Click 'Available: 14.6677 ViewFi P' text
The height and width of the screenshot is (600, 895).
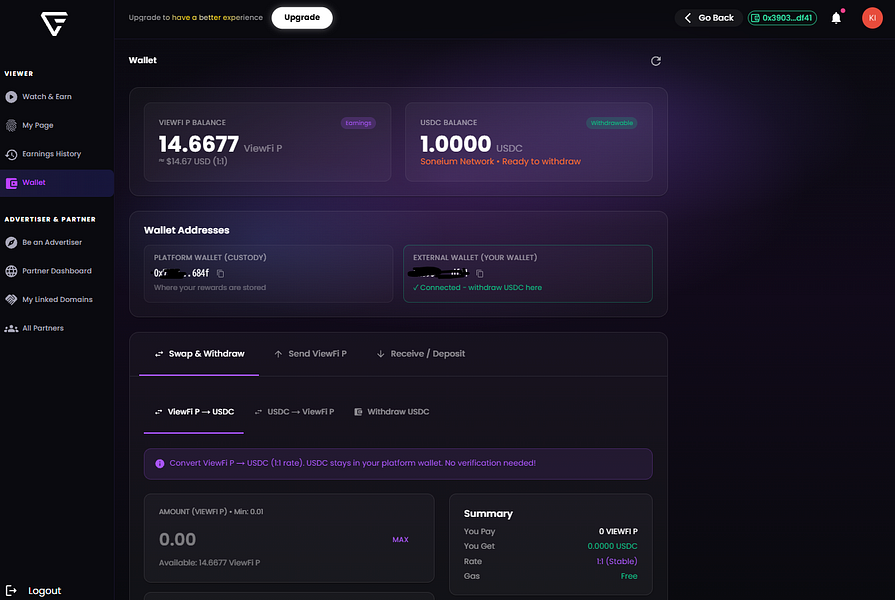point(209,563)
